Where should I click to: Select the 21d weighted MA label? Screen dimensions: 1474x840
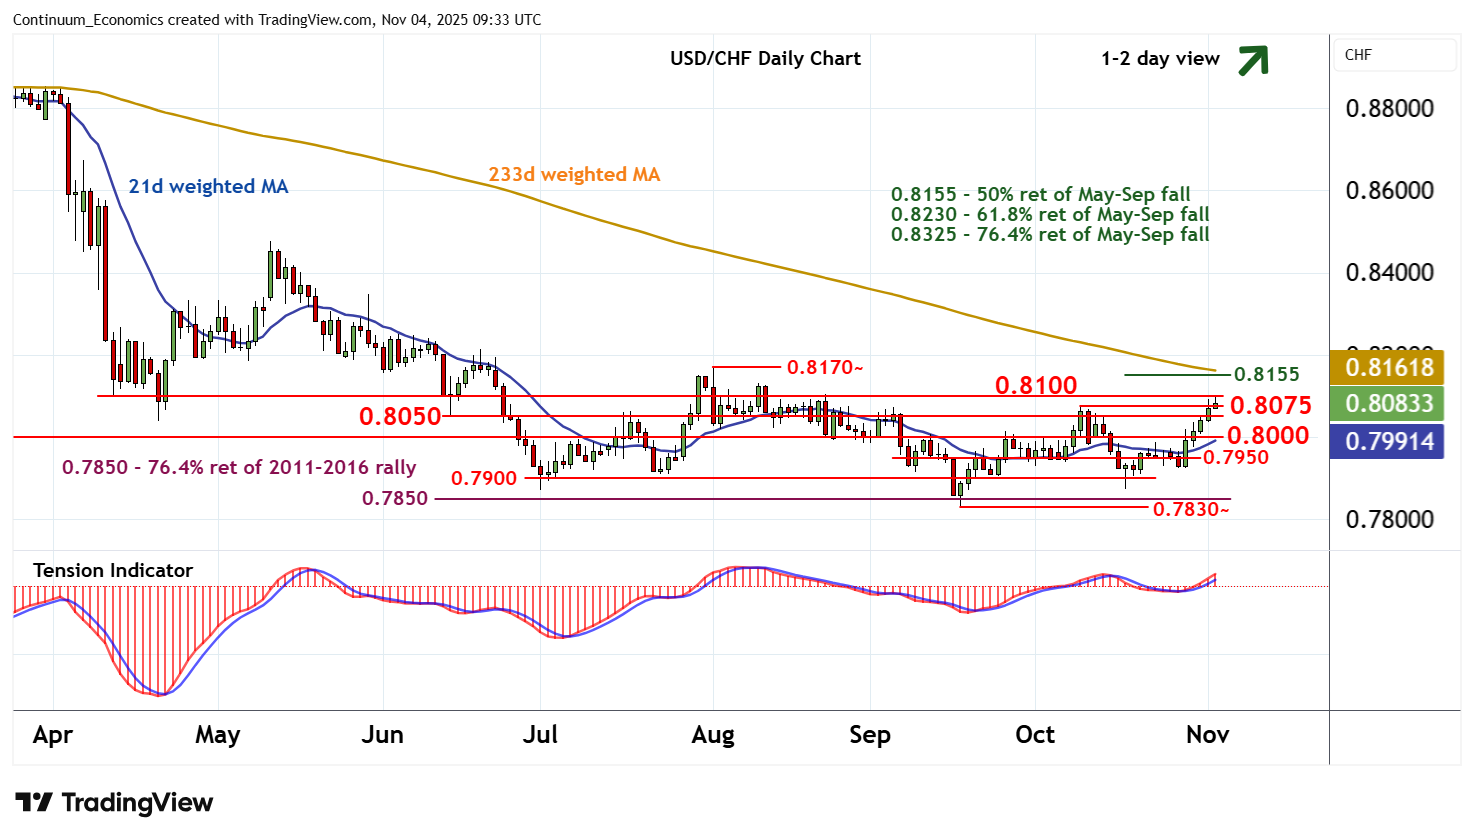point(208,187)
